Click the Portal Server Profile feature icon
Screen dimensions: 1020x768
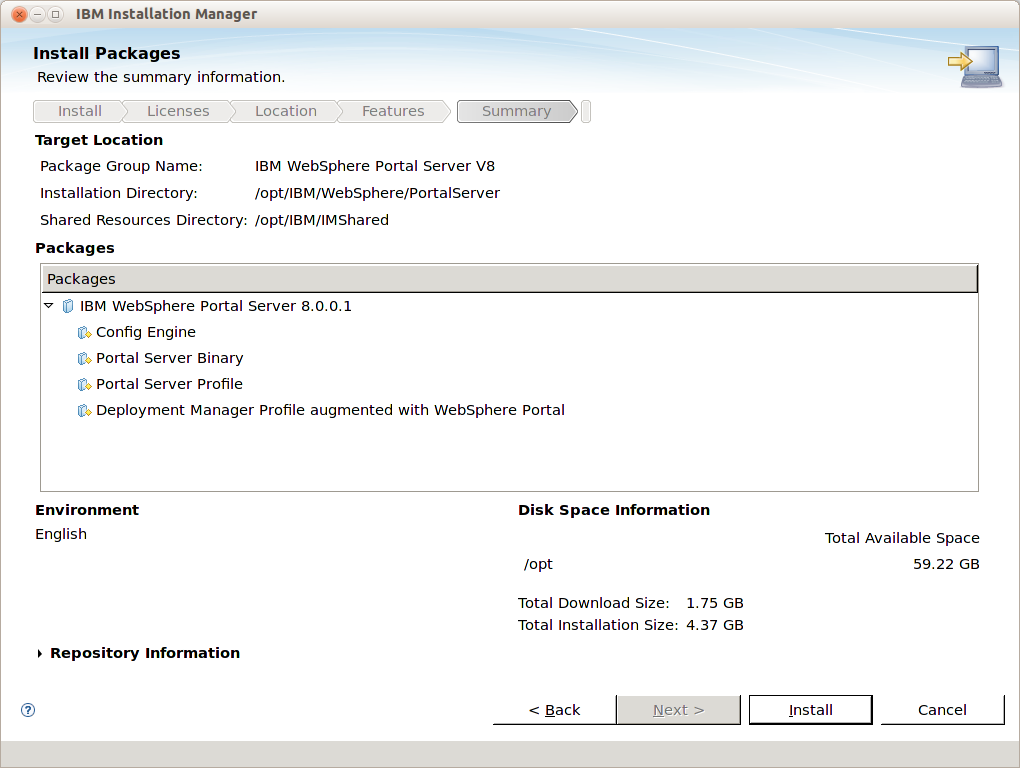coord(84,385)
